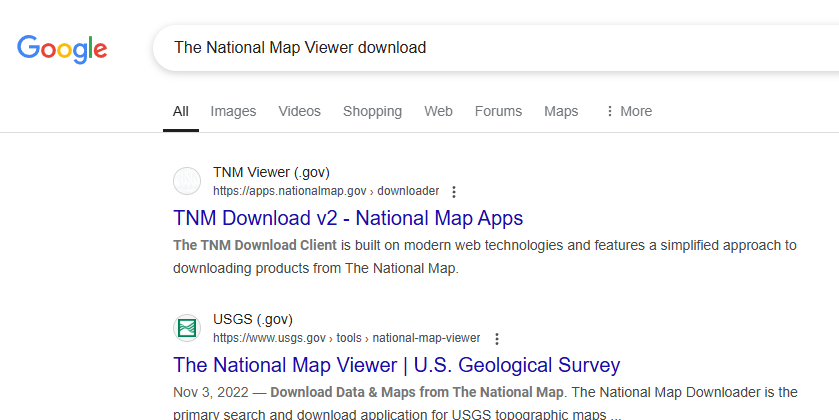Image resolution: width=839 pixels, height=420 pixels.
Task: Click the TNM Viewer site favicon
Action: click(x=187, y=181)
